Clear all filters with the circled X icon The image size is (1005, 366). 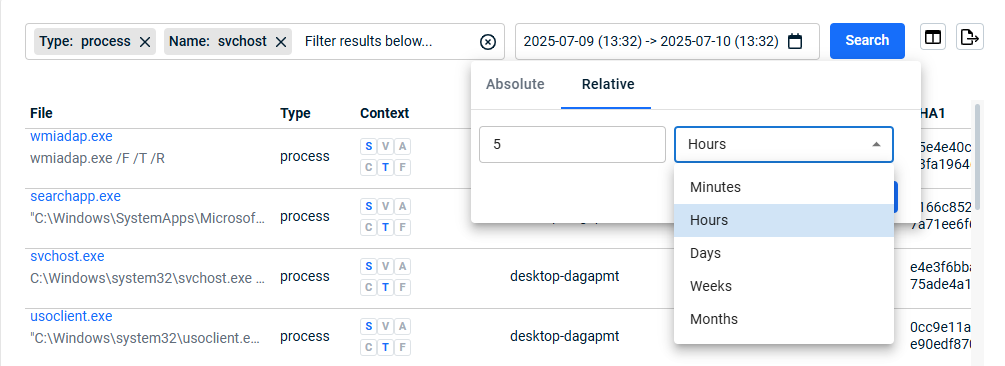488,42
